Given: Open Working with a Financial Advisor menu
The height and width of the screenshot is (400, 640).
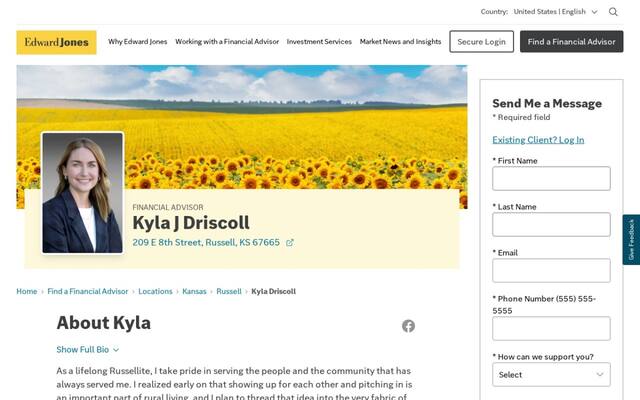Looking at the screenshot, I should (x=227, y=42).
